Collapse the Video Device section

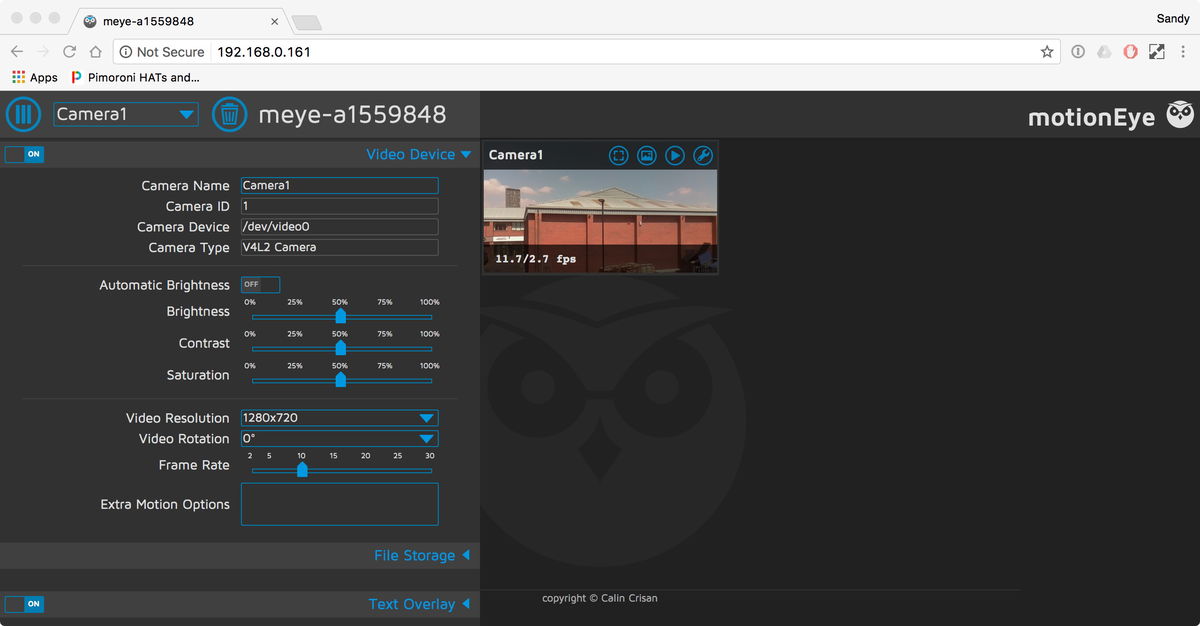418,154
